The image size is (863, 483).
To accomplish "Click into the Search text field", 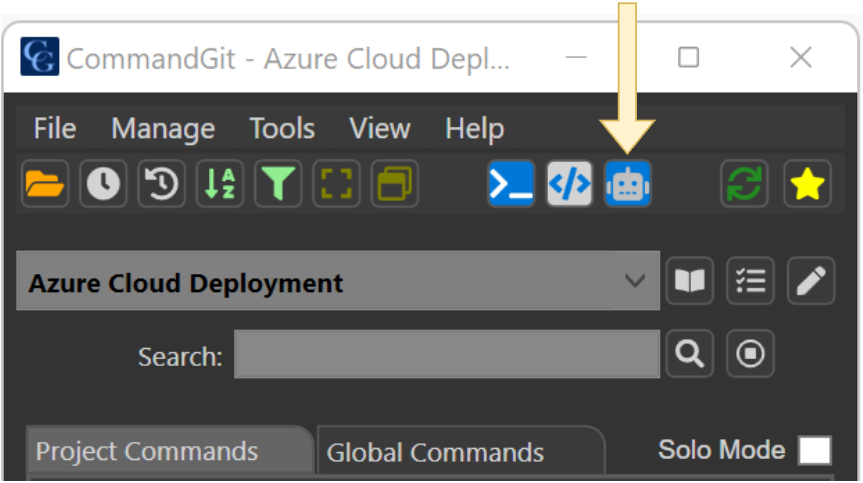I will (446, 355).
